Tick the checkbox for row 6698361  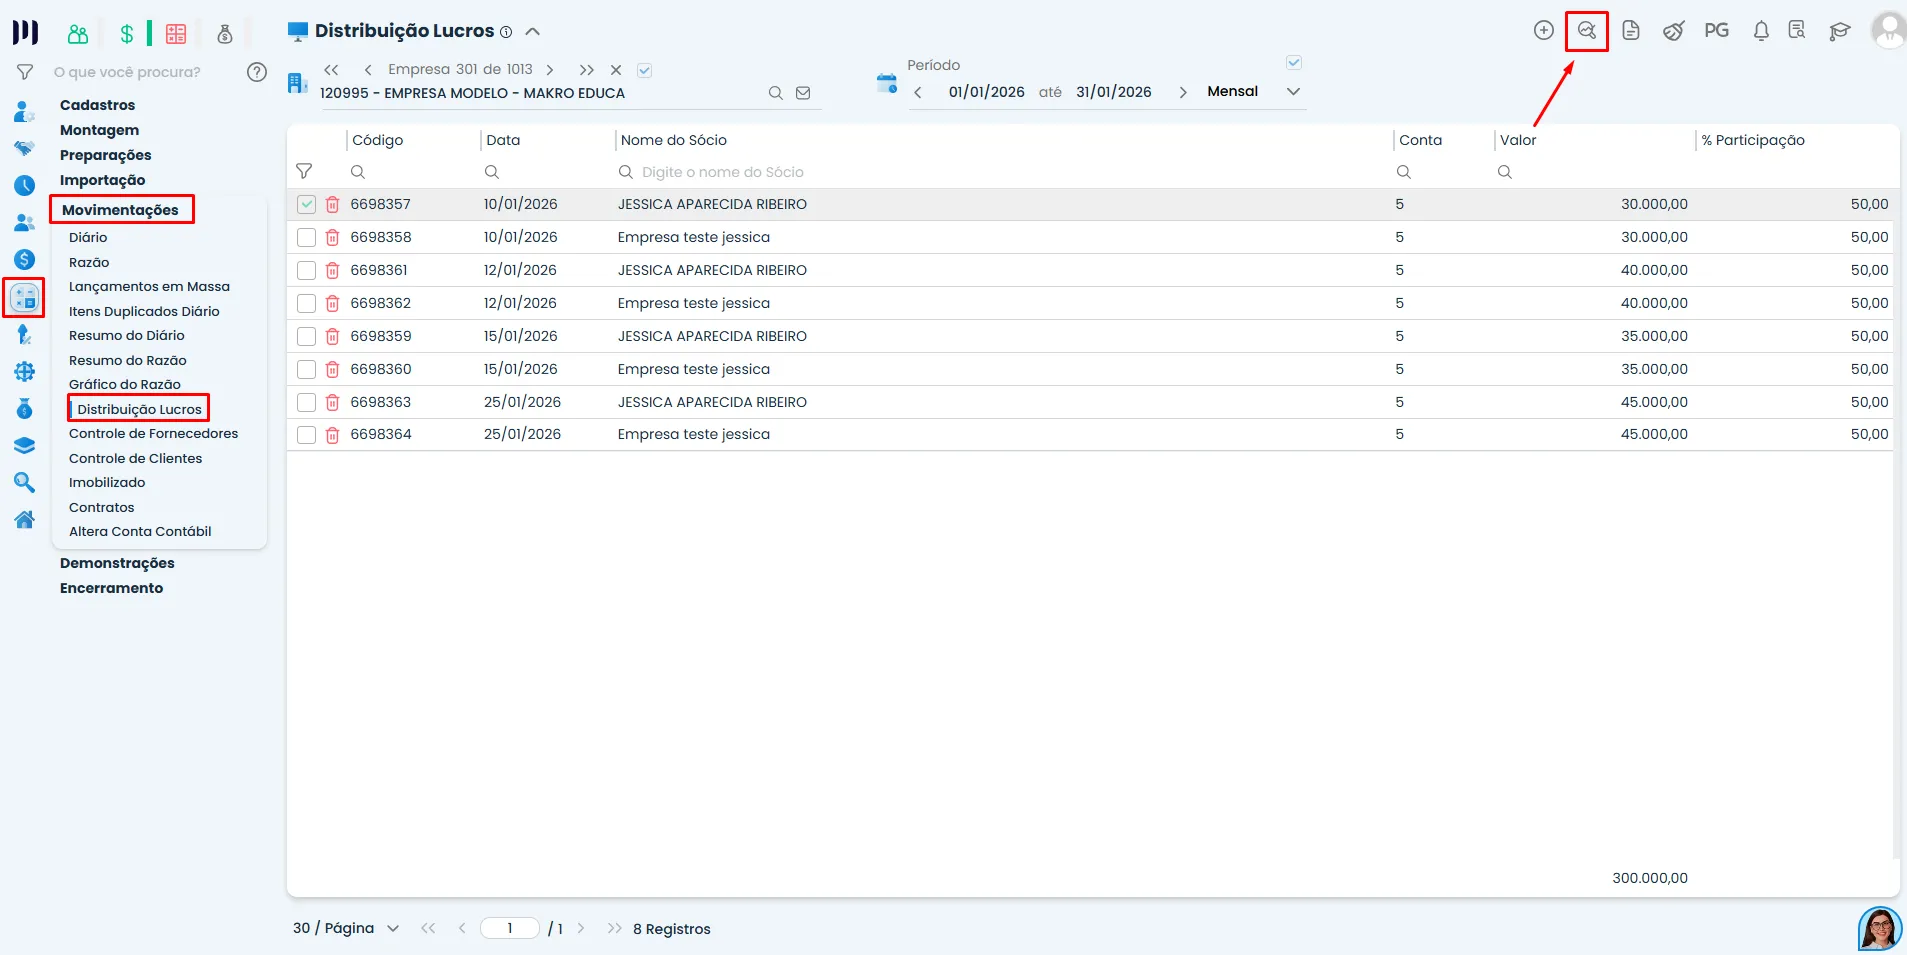pos(306,270)
